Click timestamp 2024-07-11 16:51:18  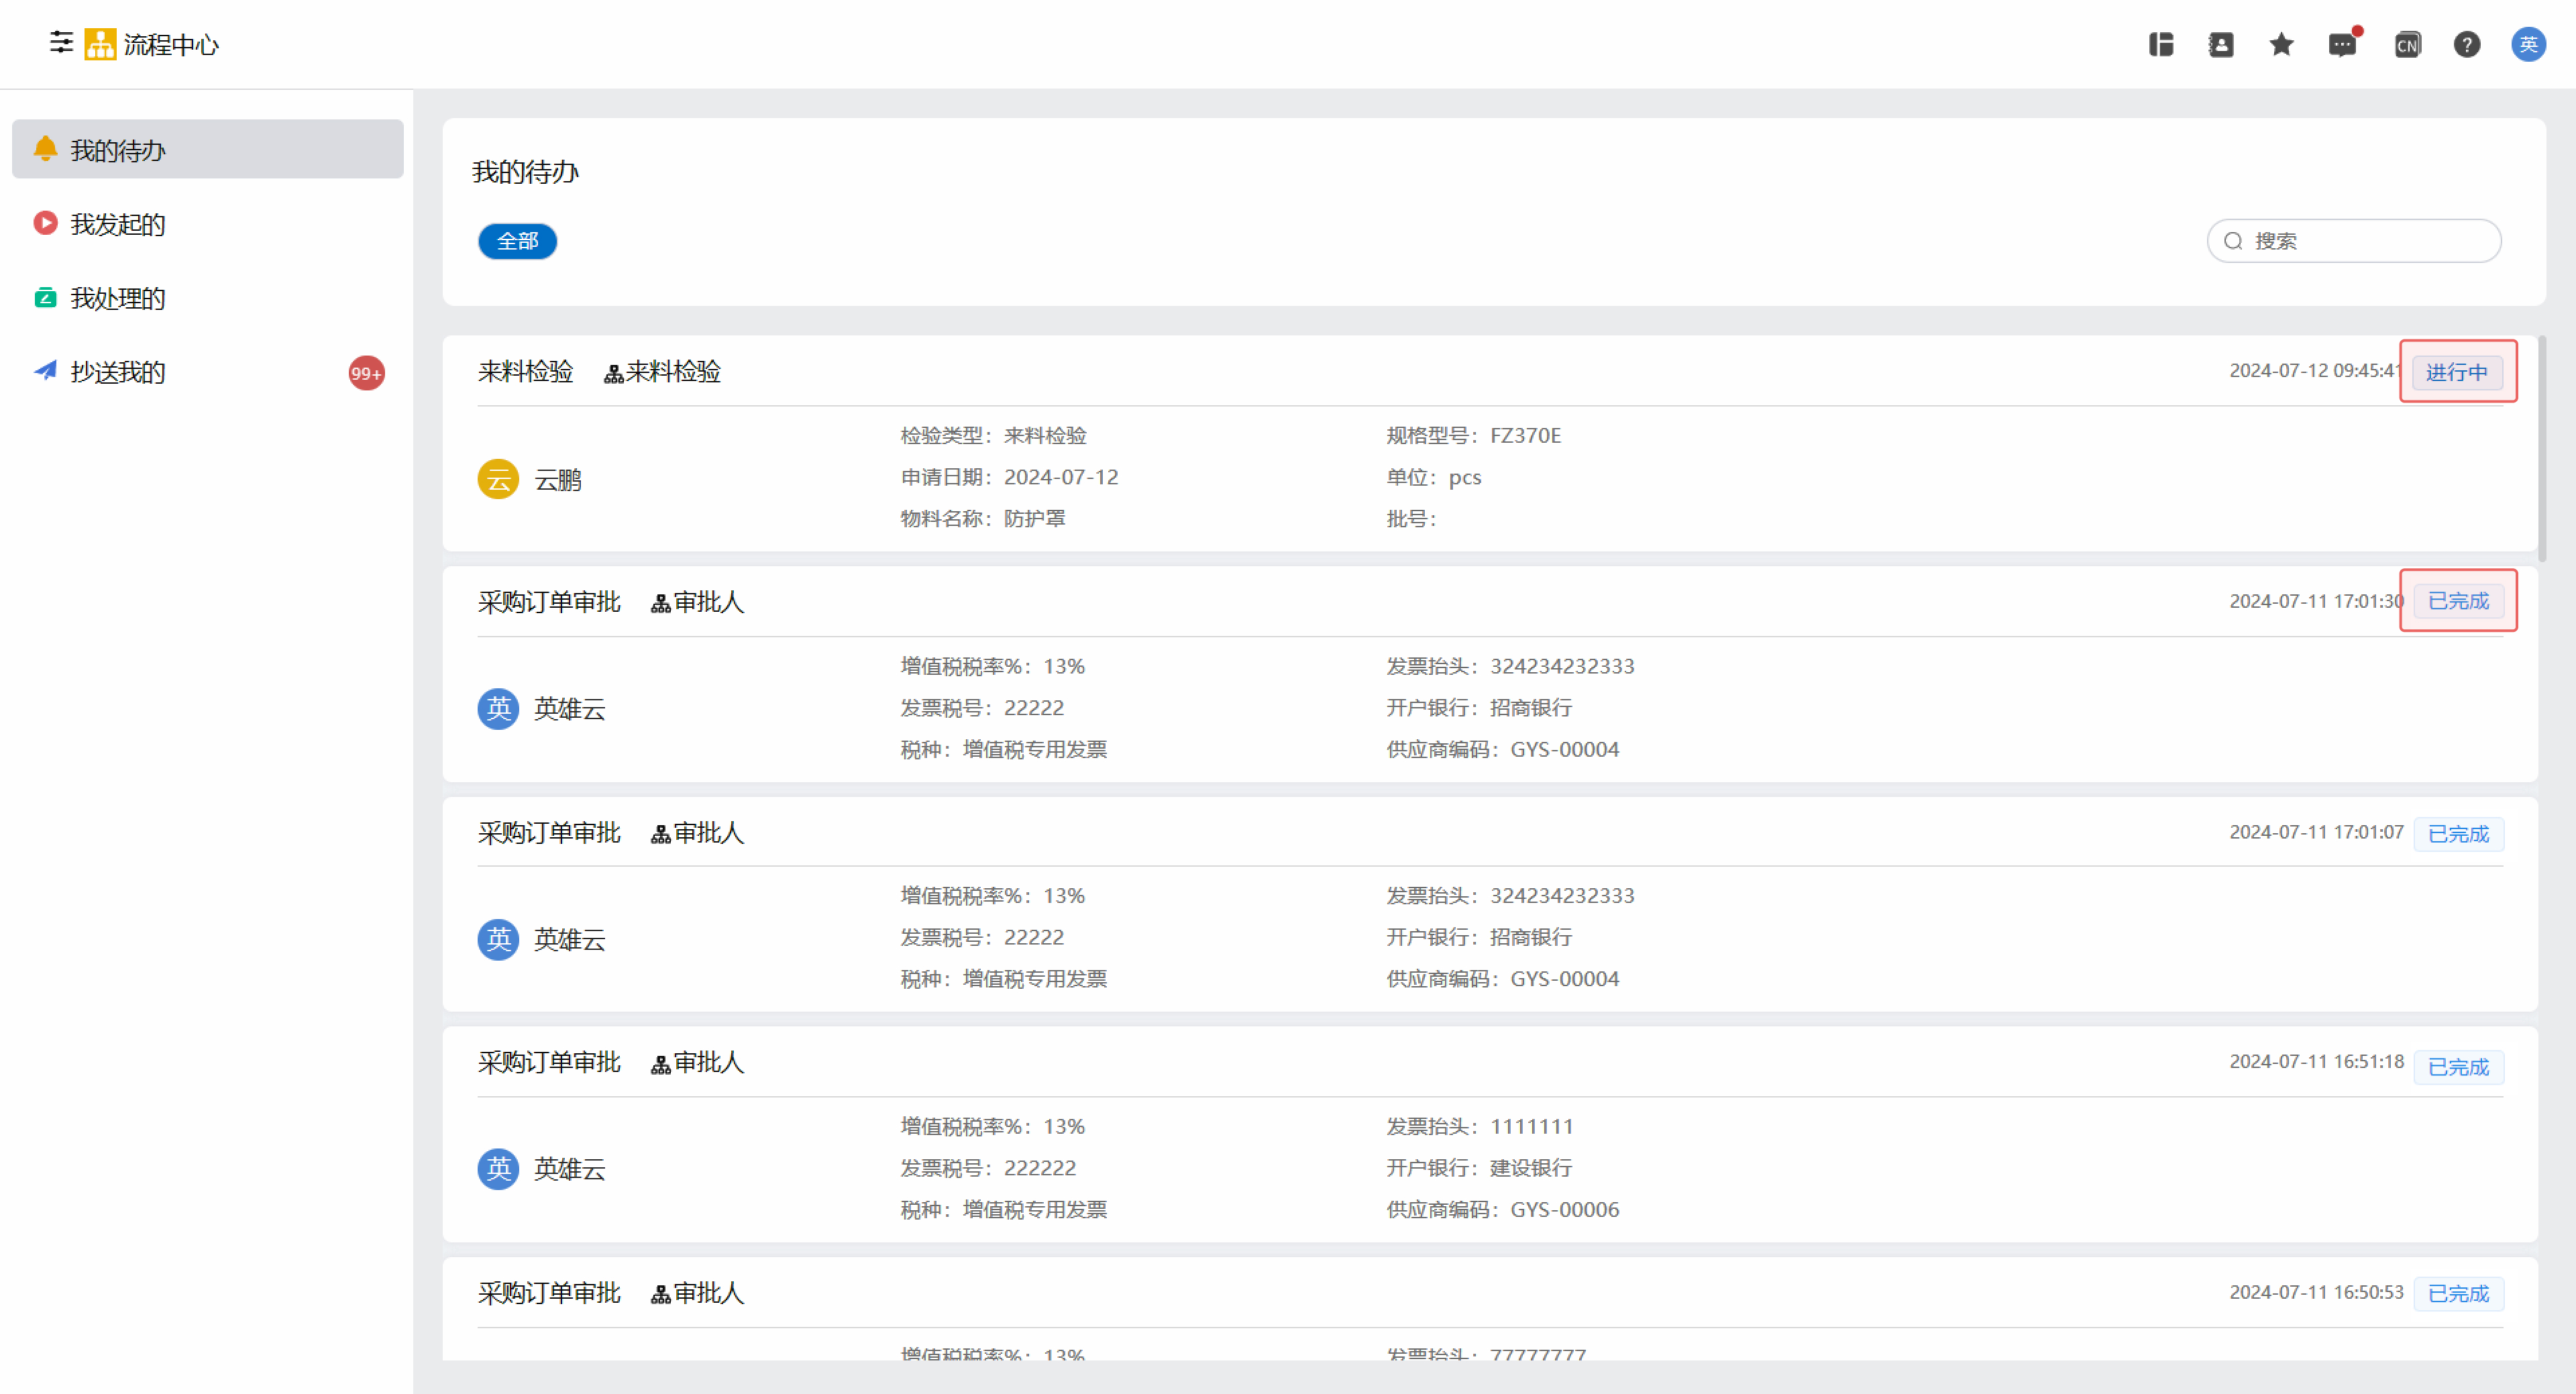2316,1061
